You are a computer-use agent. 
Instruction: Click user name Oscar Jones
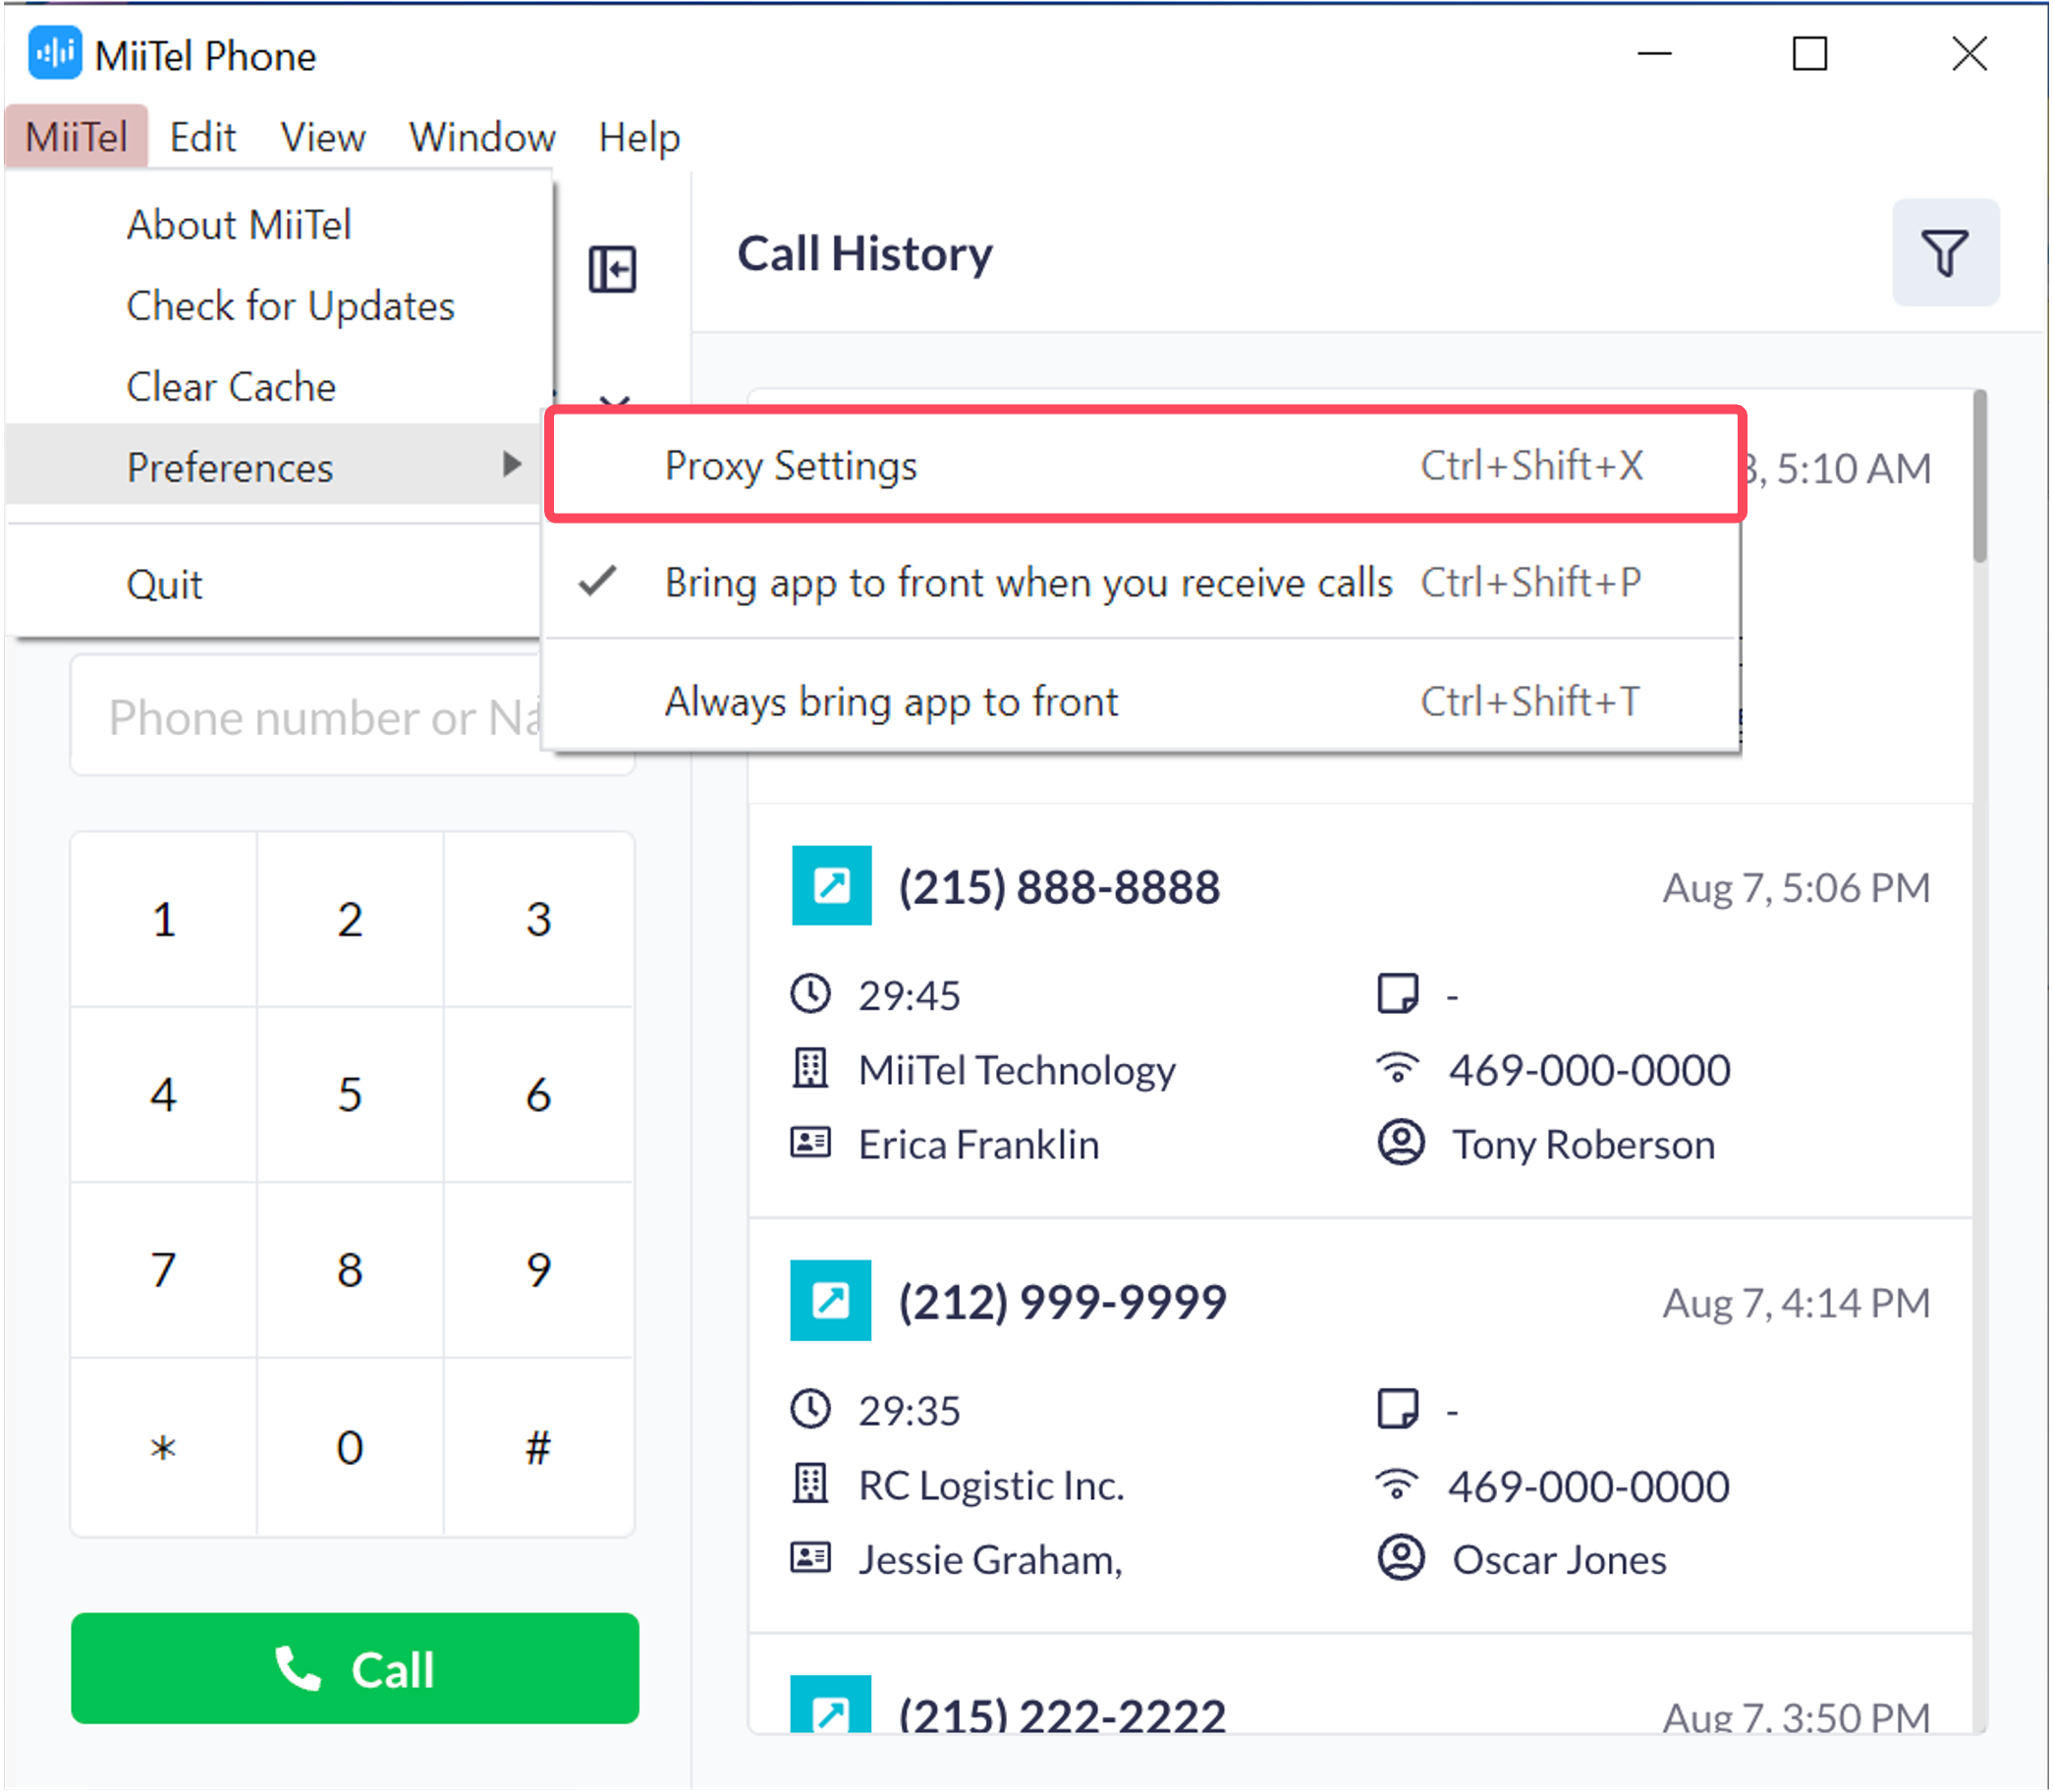1559,1560
